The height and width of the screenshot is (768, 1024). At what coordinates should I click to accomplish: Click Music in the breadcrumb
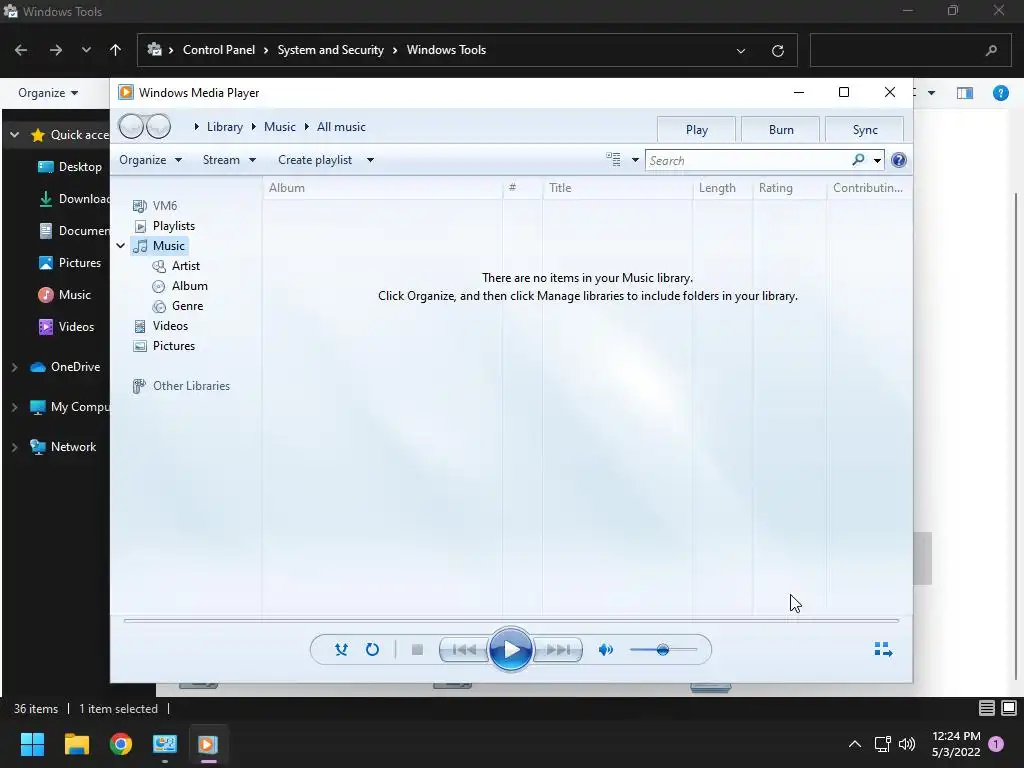click(280, 127)
